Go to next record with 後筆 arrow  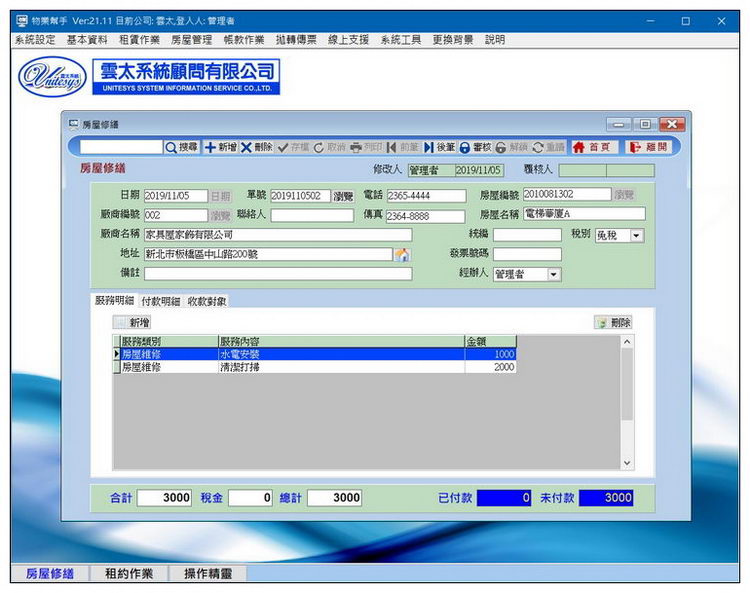point(440,147)
